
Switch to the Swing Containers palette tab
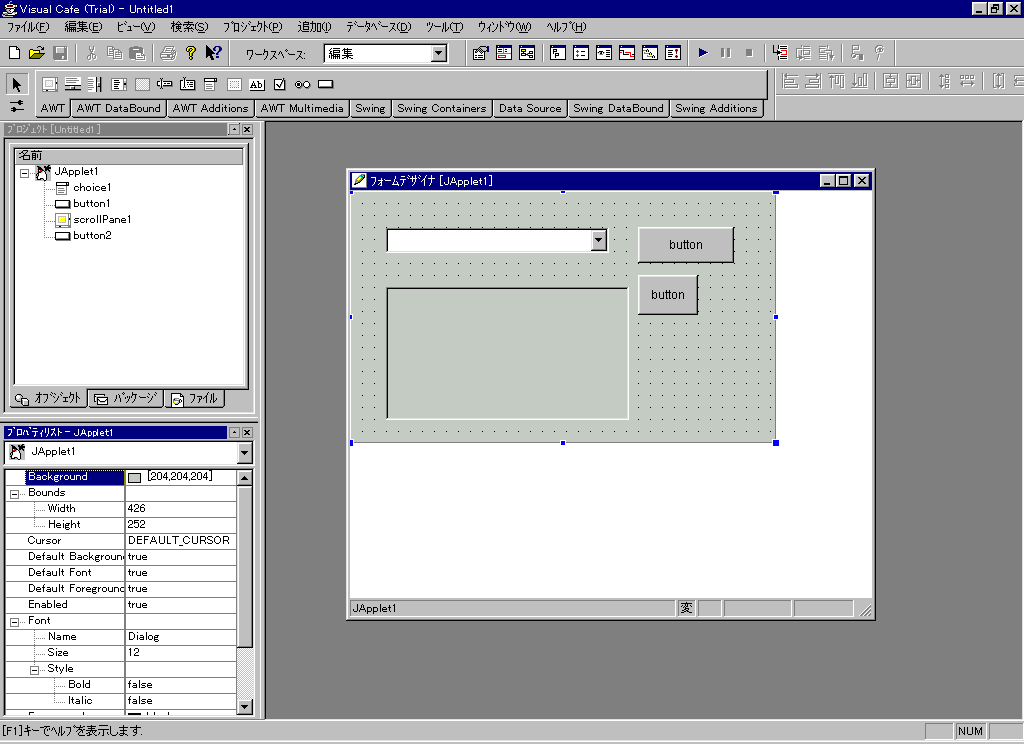point(441,108)
